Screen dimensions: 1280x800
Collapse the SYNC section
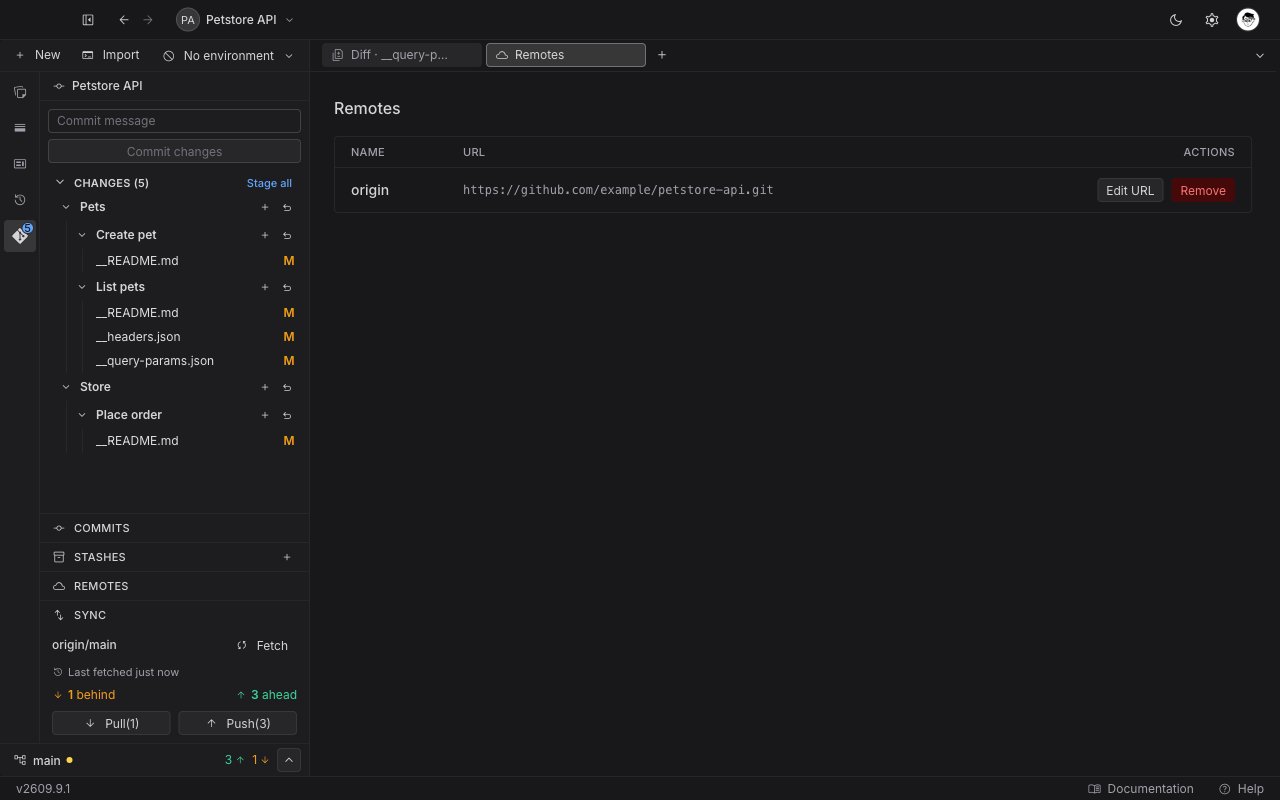[x=174, y=615]
